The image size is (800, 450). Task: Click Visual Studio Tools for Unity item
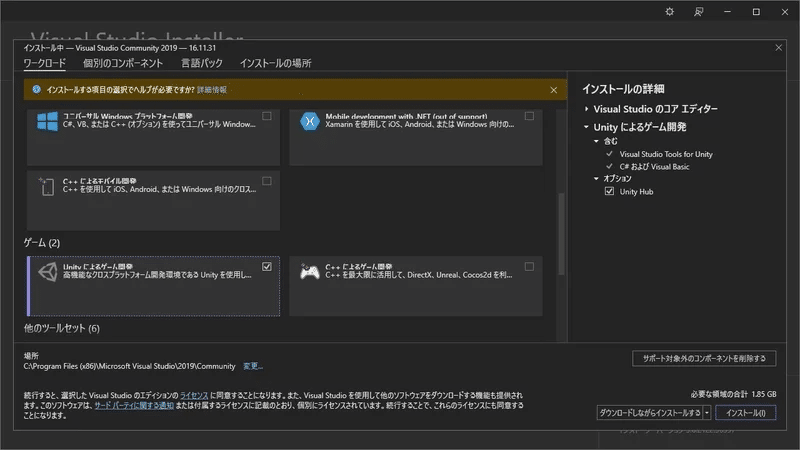(666, 154)
